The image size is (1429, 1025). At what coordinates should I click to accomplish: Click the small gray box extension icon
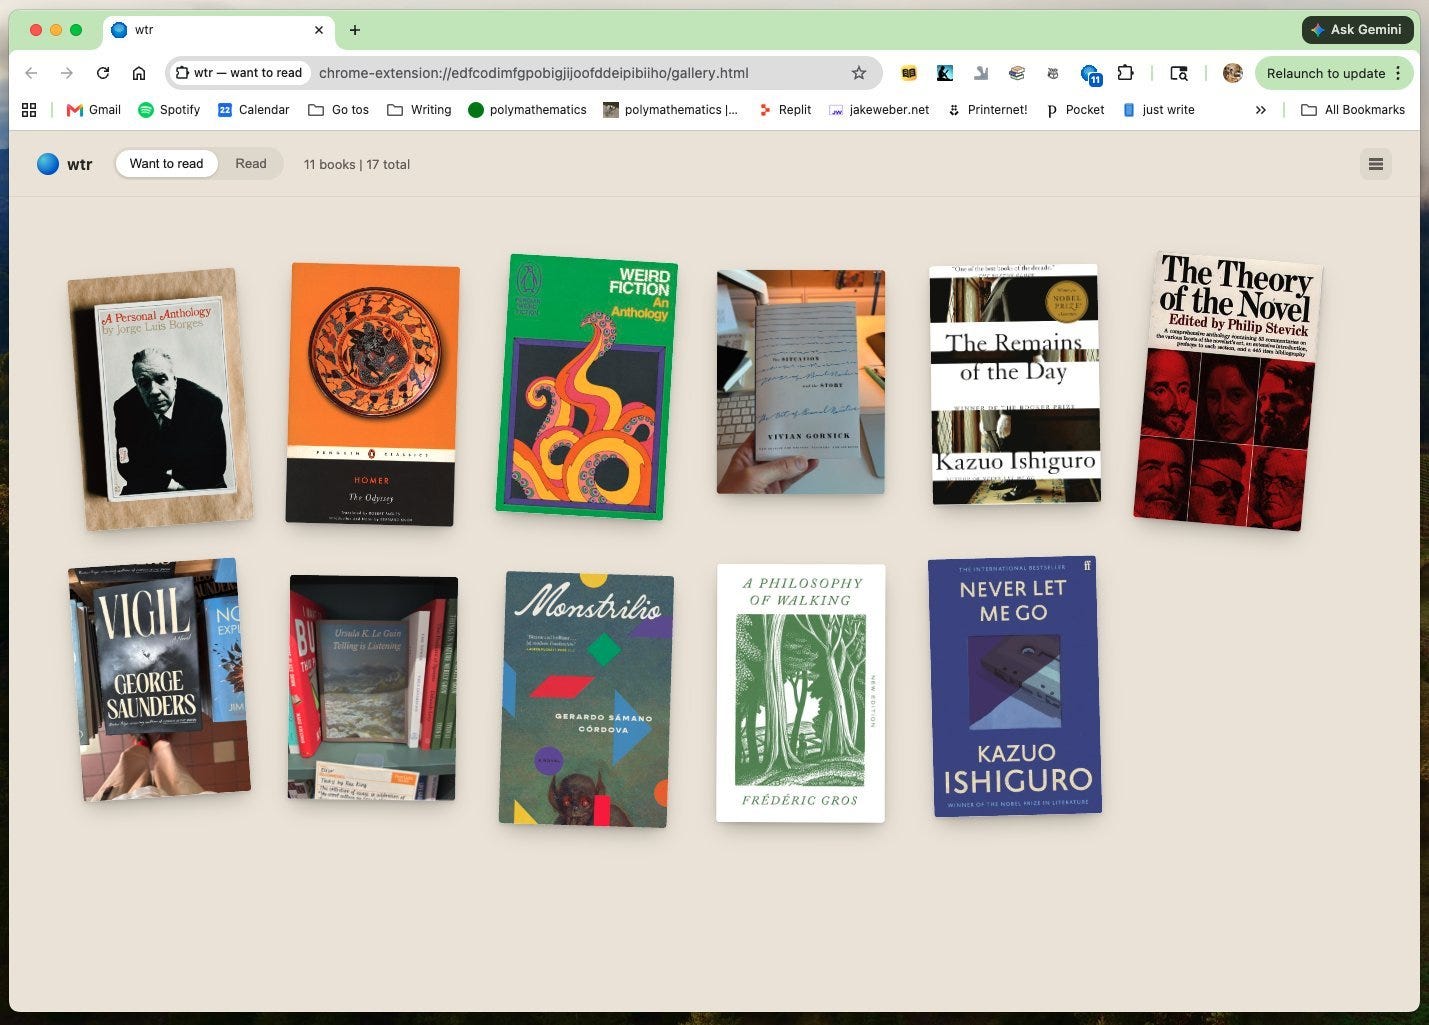click(x=1053, y=73)
